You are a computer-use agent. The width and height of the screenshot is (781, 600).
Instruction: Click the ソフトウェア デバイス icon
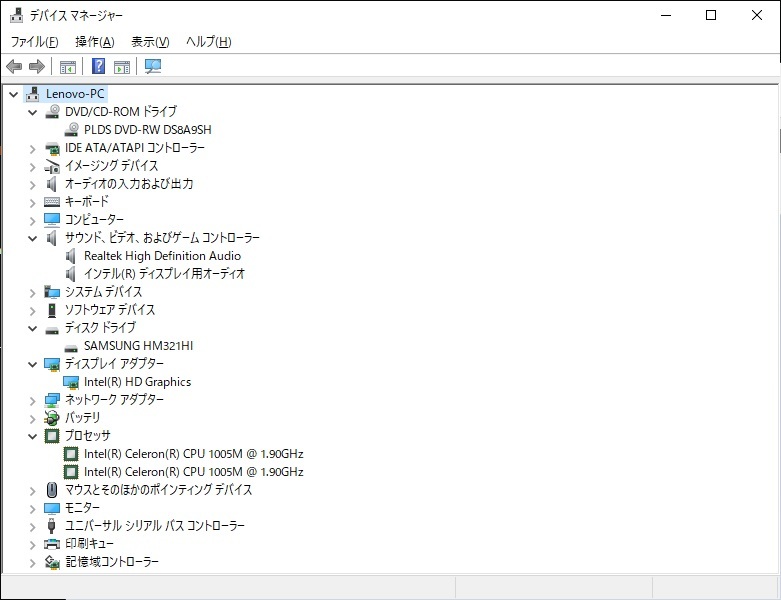(52, 310)
